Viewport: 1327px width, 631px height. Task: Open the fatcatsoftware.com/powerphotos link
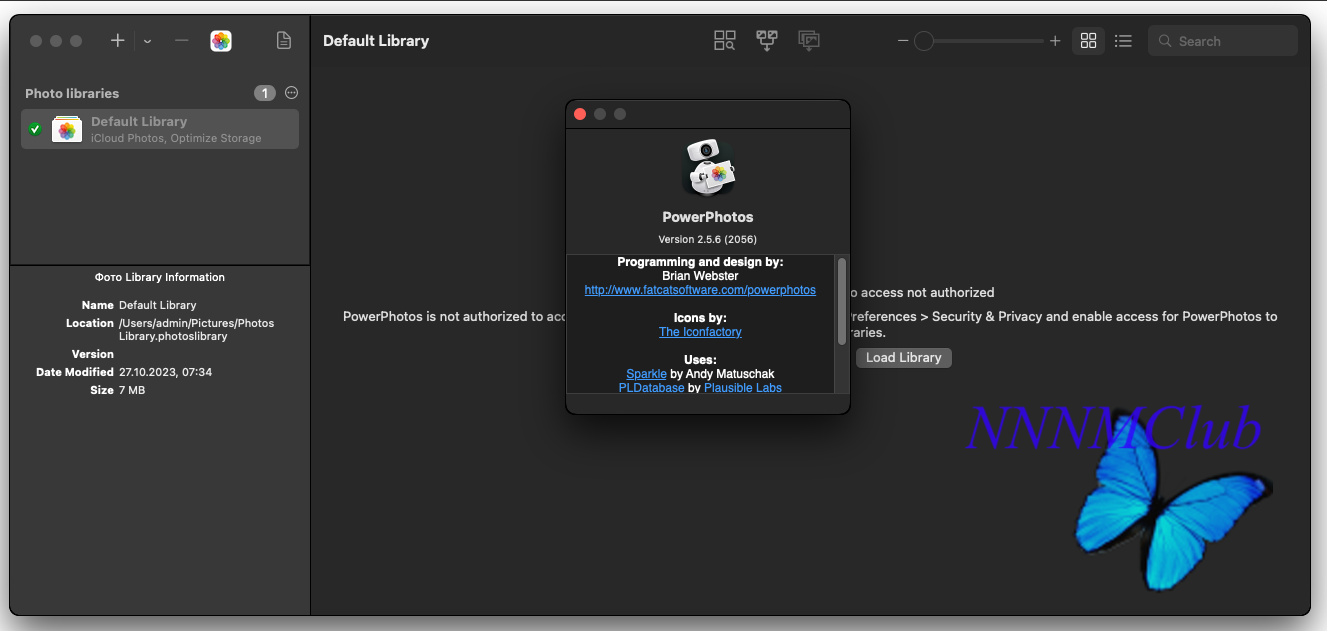[700, 290]
